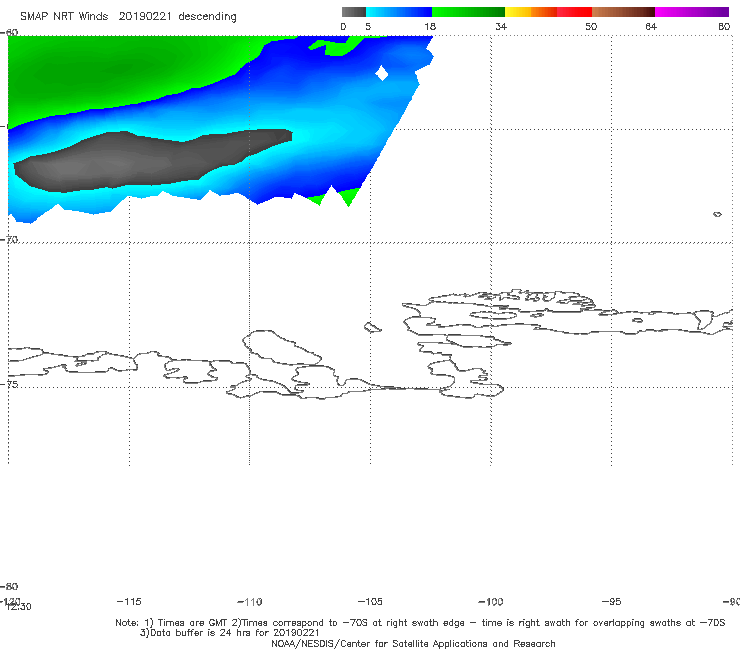Click the gray segment of the color bar
Viewport: 740px width, 650px height.
pos(353,12)
